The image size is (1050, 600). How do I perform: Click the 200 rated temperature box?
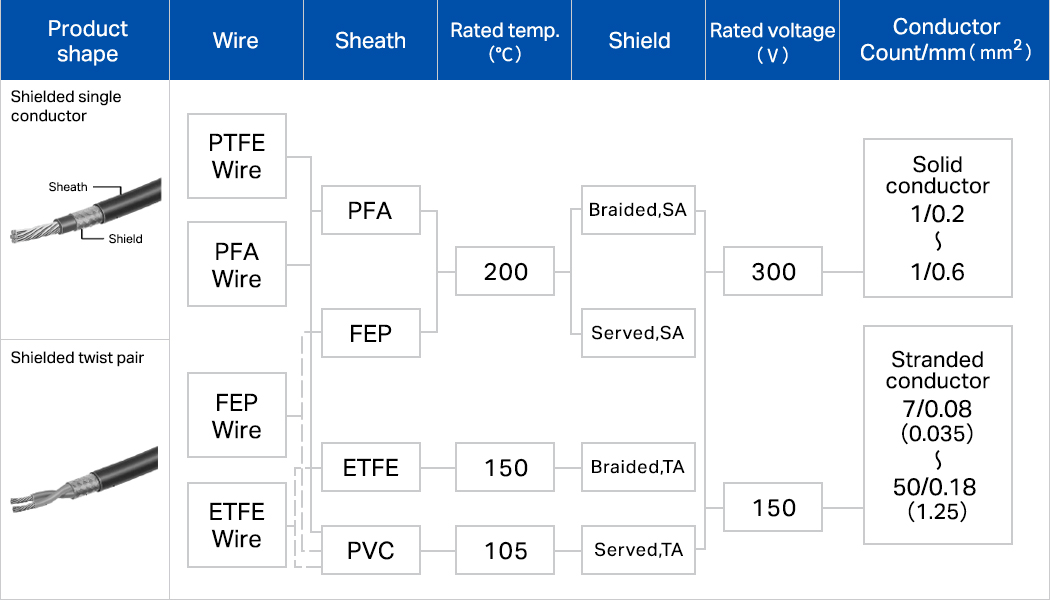click(505, 271)
